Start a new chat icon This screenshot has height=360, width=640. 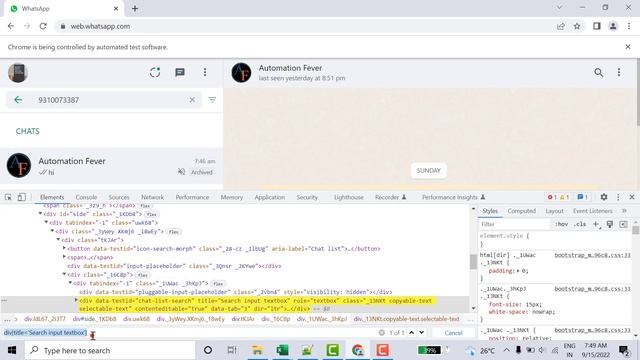pyautogui.click(x=180, y=73)
